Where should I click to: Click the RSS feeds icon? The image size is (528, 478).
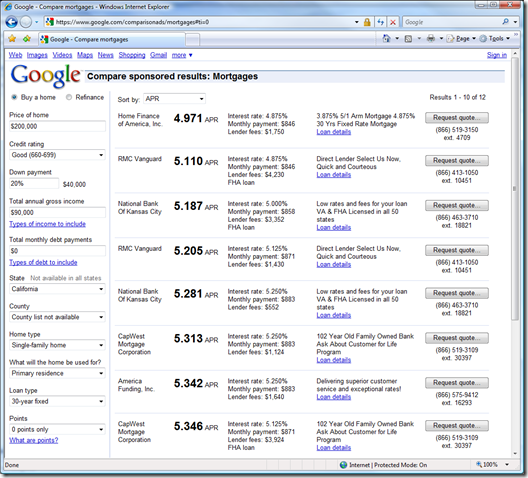point(408,39)
